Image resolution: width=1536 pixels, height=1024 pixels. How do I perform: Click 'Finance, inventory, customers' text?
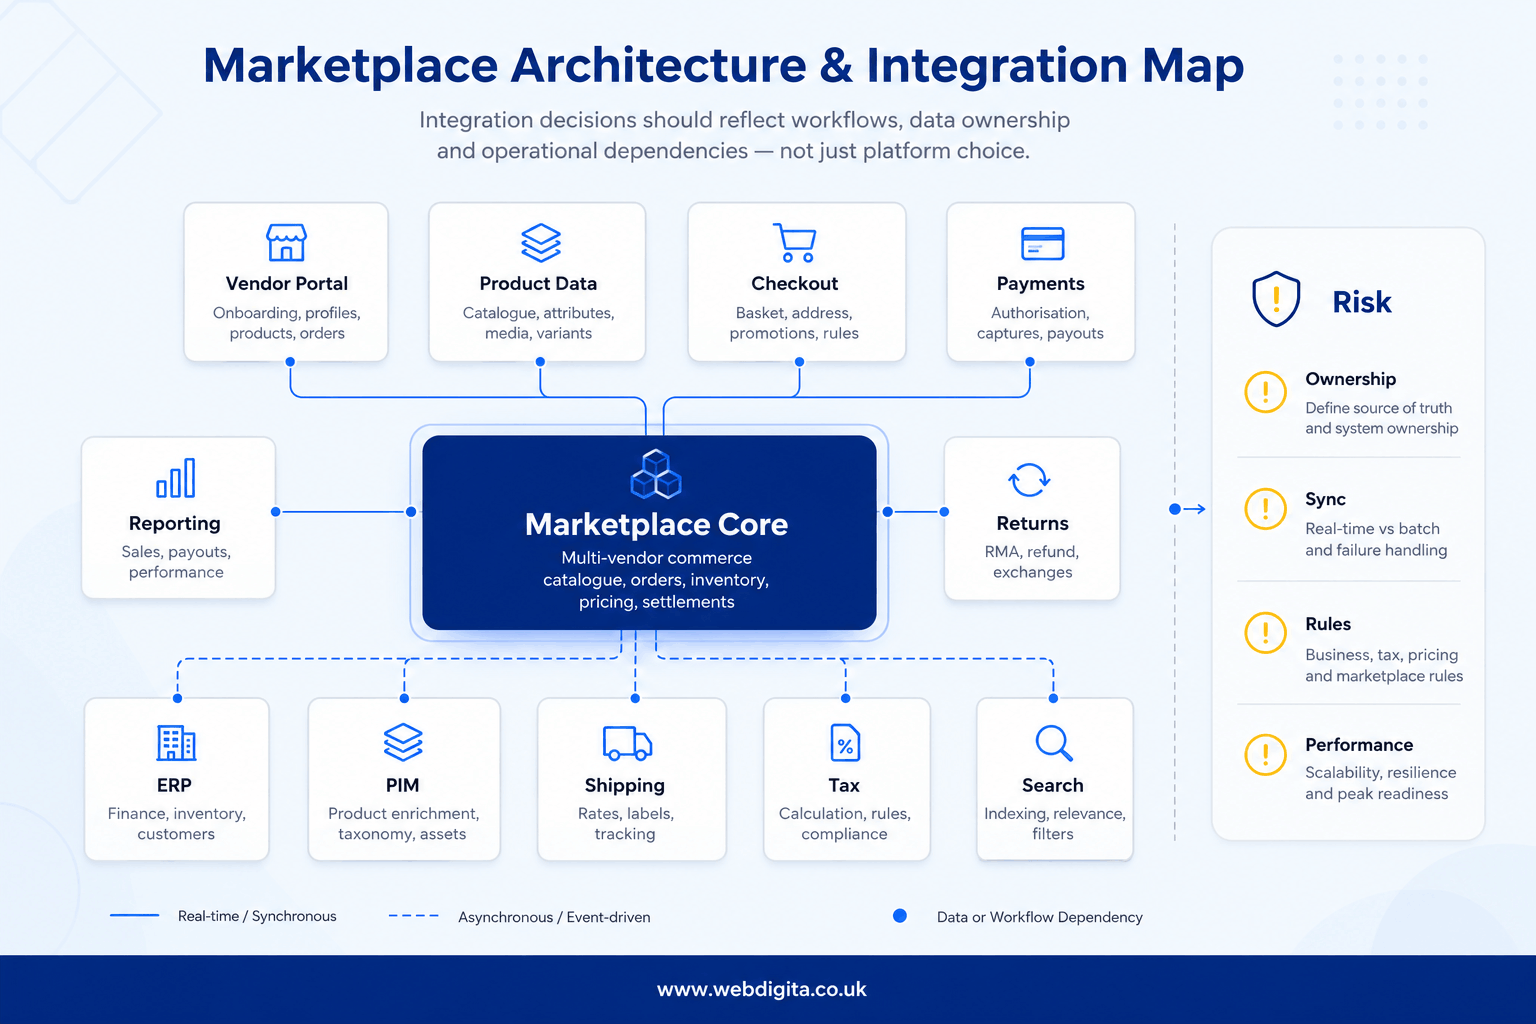176,824
